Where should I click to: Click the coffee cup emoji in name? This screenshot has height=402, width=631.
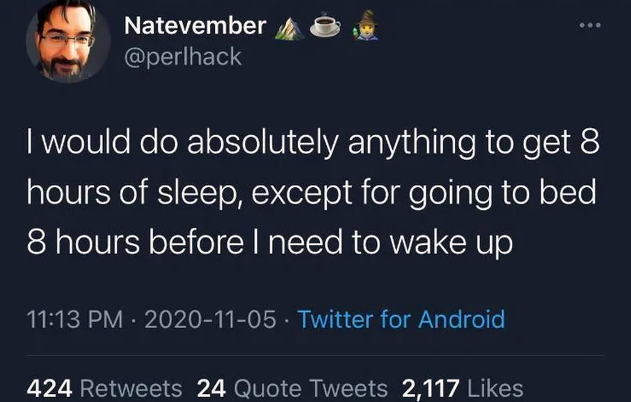pyautogui.click(x=323, y=27)
